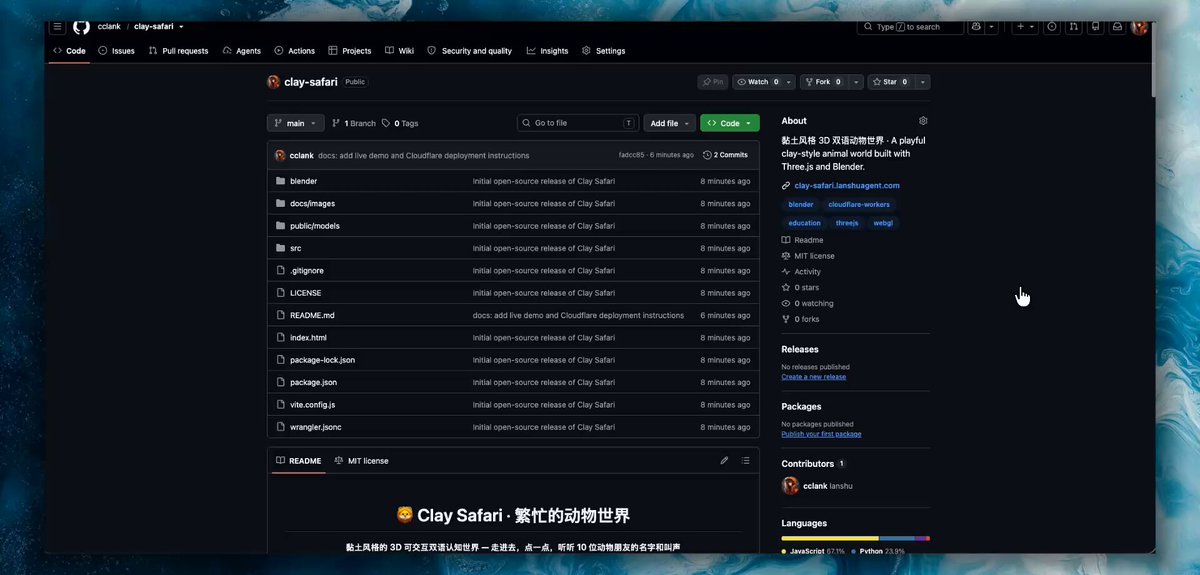This screenshot has height=575, width=1200.
Task: Click the file icon beside LICENSE
Action: 281,293
